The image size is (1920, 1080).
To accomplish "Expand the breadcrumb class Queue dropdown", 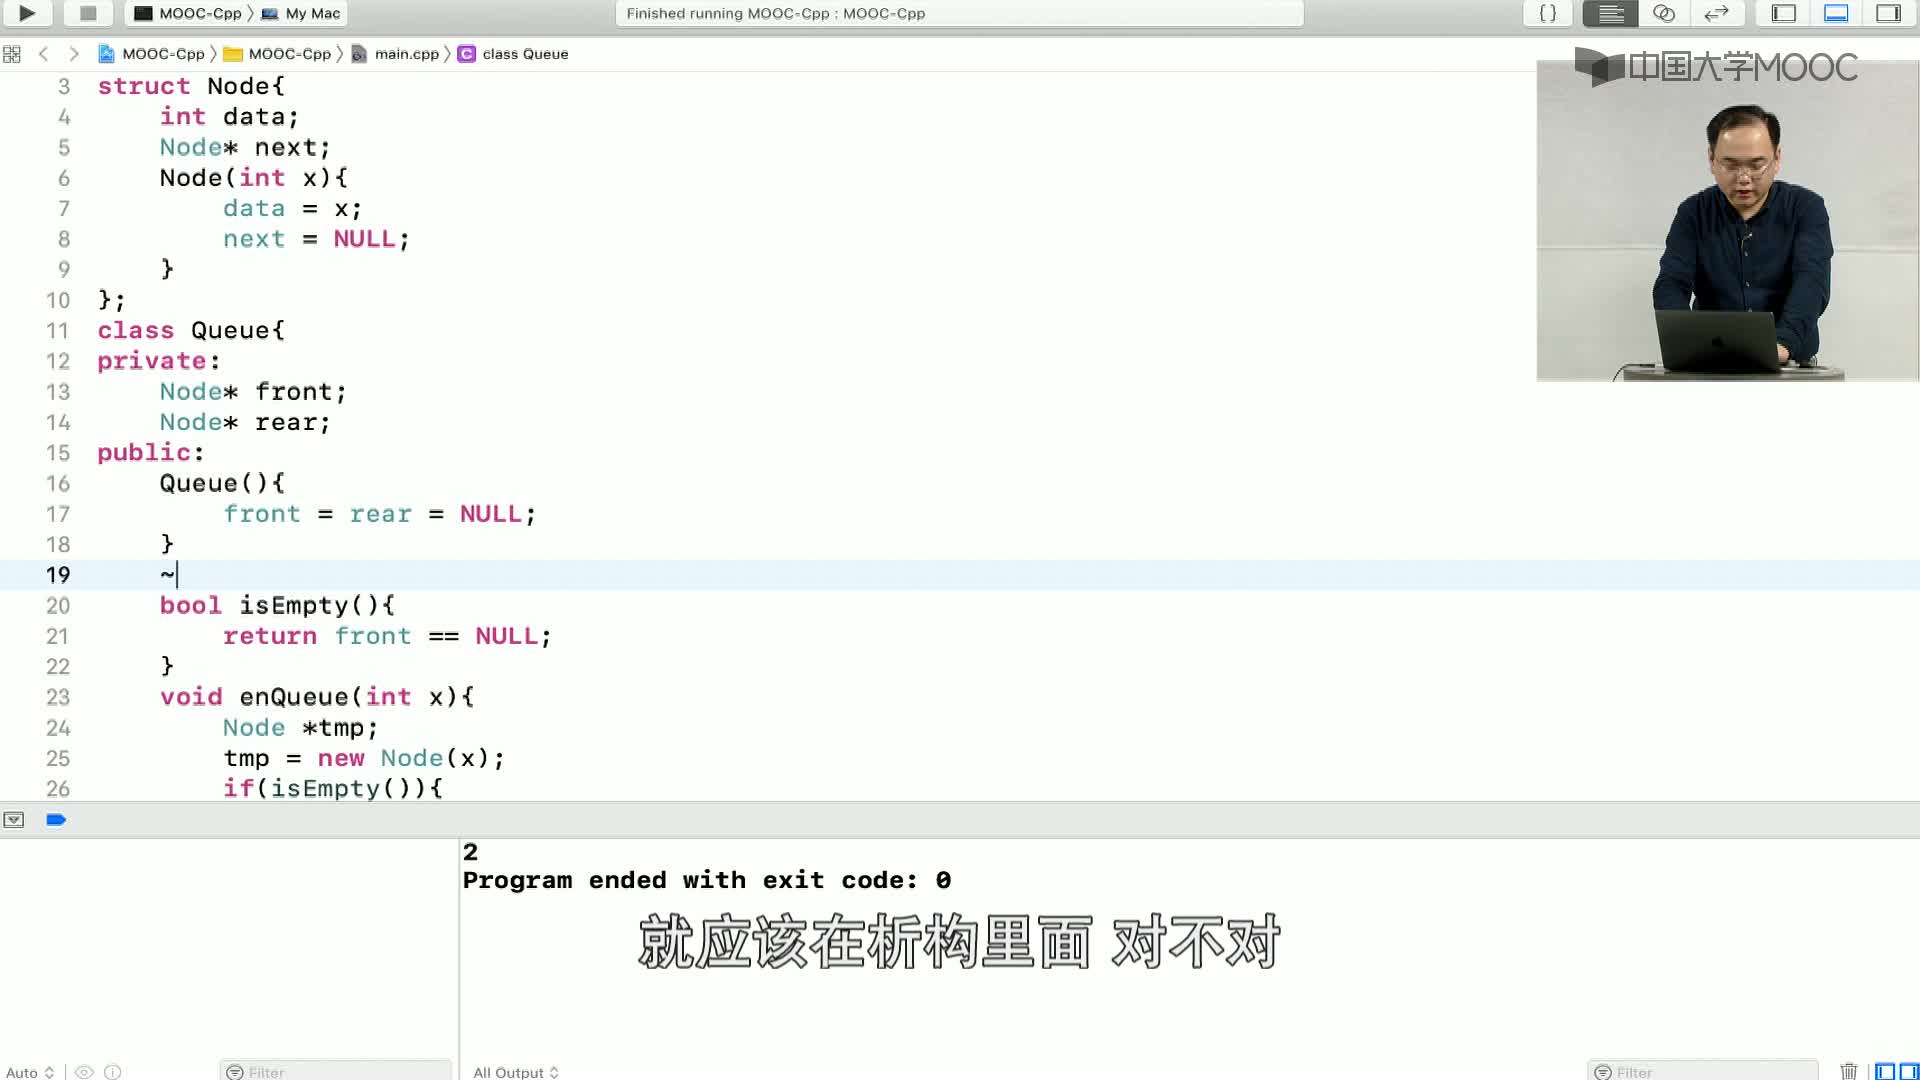I will (524, 54).
